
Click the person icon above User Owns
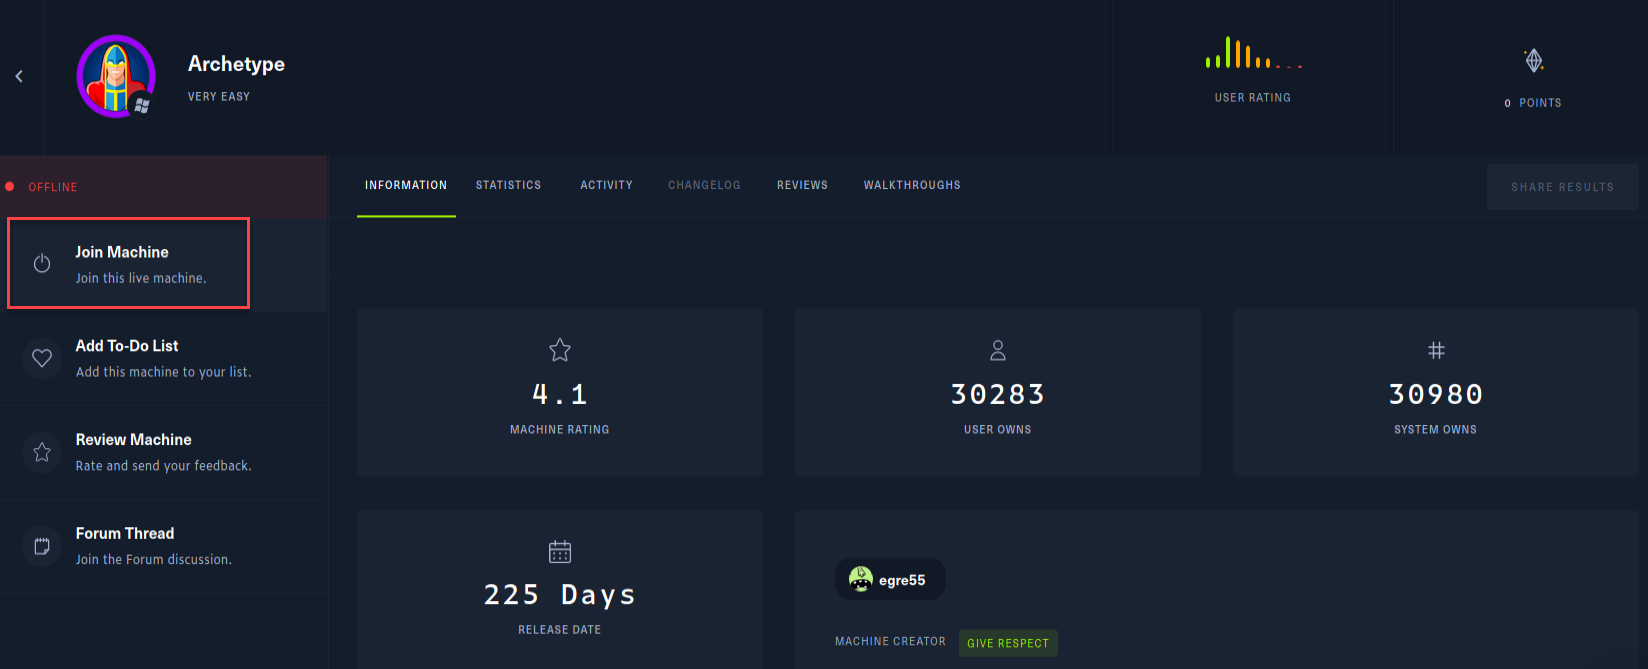pos(997,350)
